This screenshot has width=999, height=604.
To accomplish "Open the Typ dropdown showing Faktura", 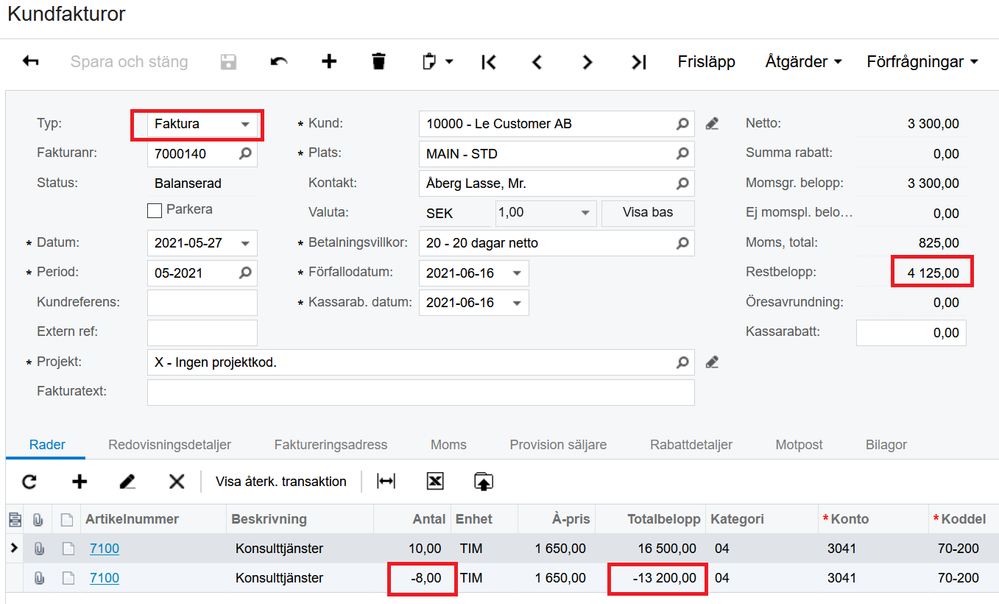I will click(x=245, y=125).
